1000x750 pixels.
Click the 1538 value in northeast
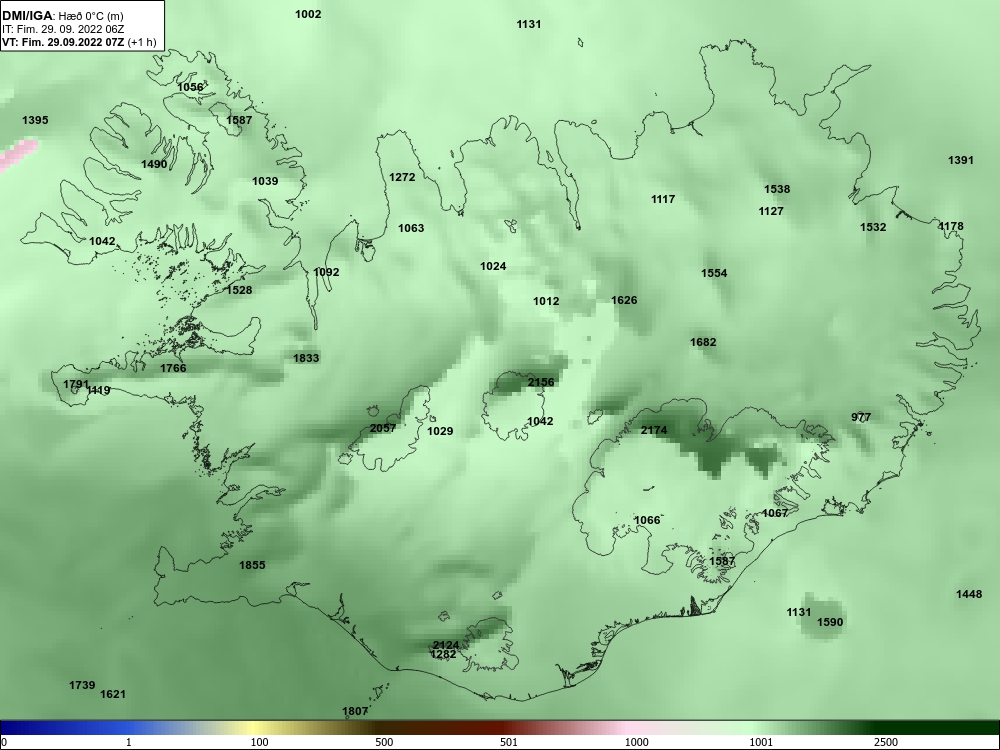coord(777,189)
